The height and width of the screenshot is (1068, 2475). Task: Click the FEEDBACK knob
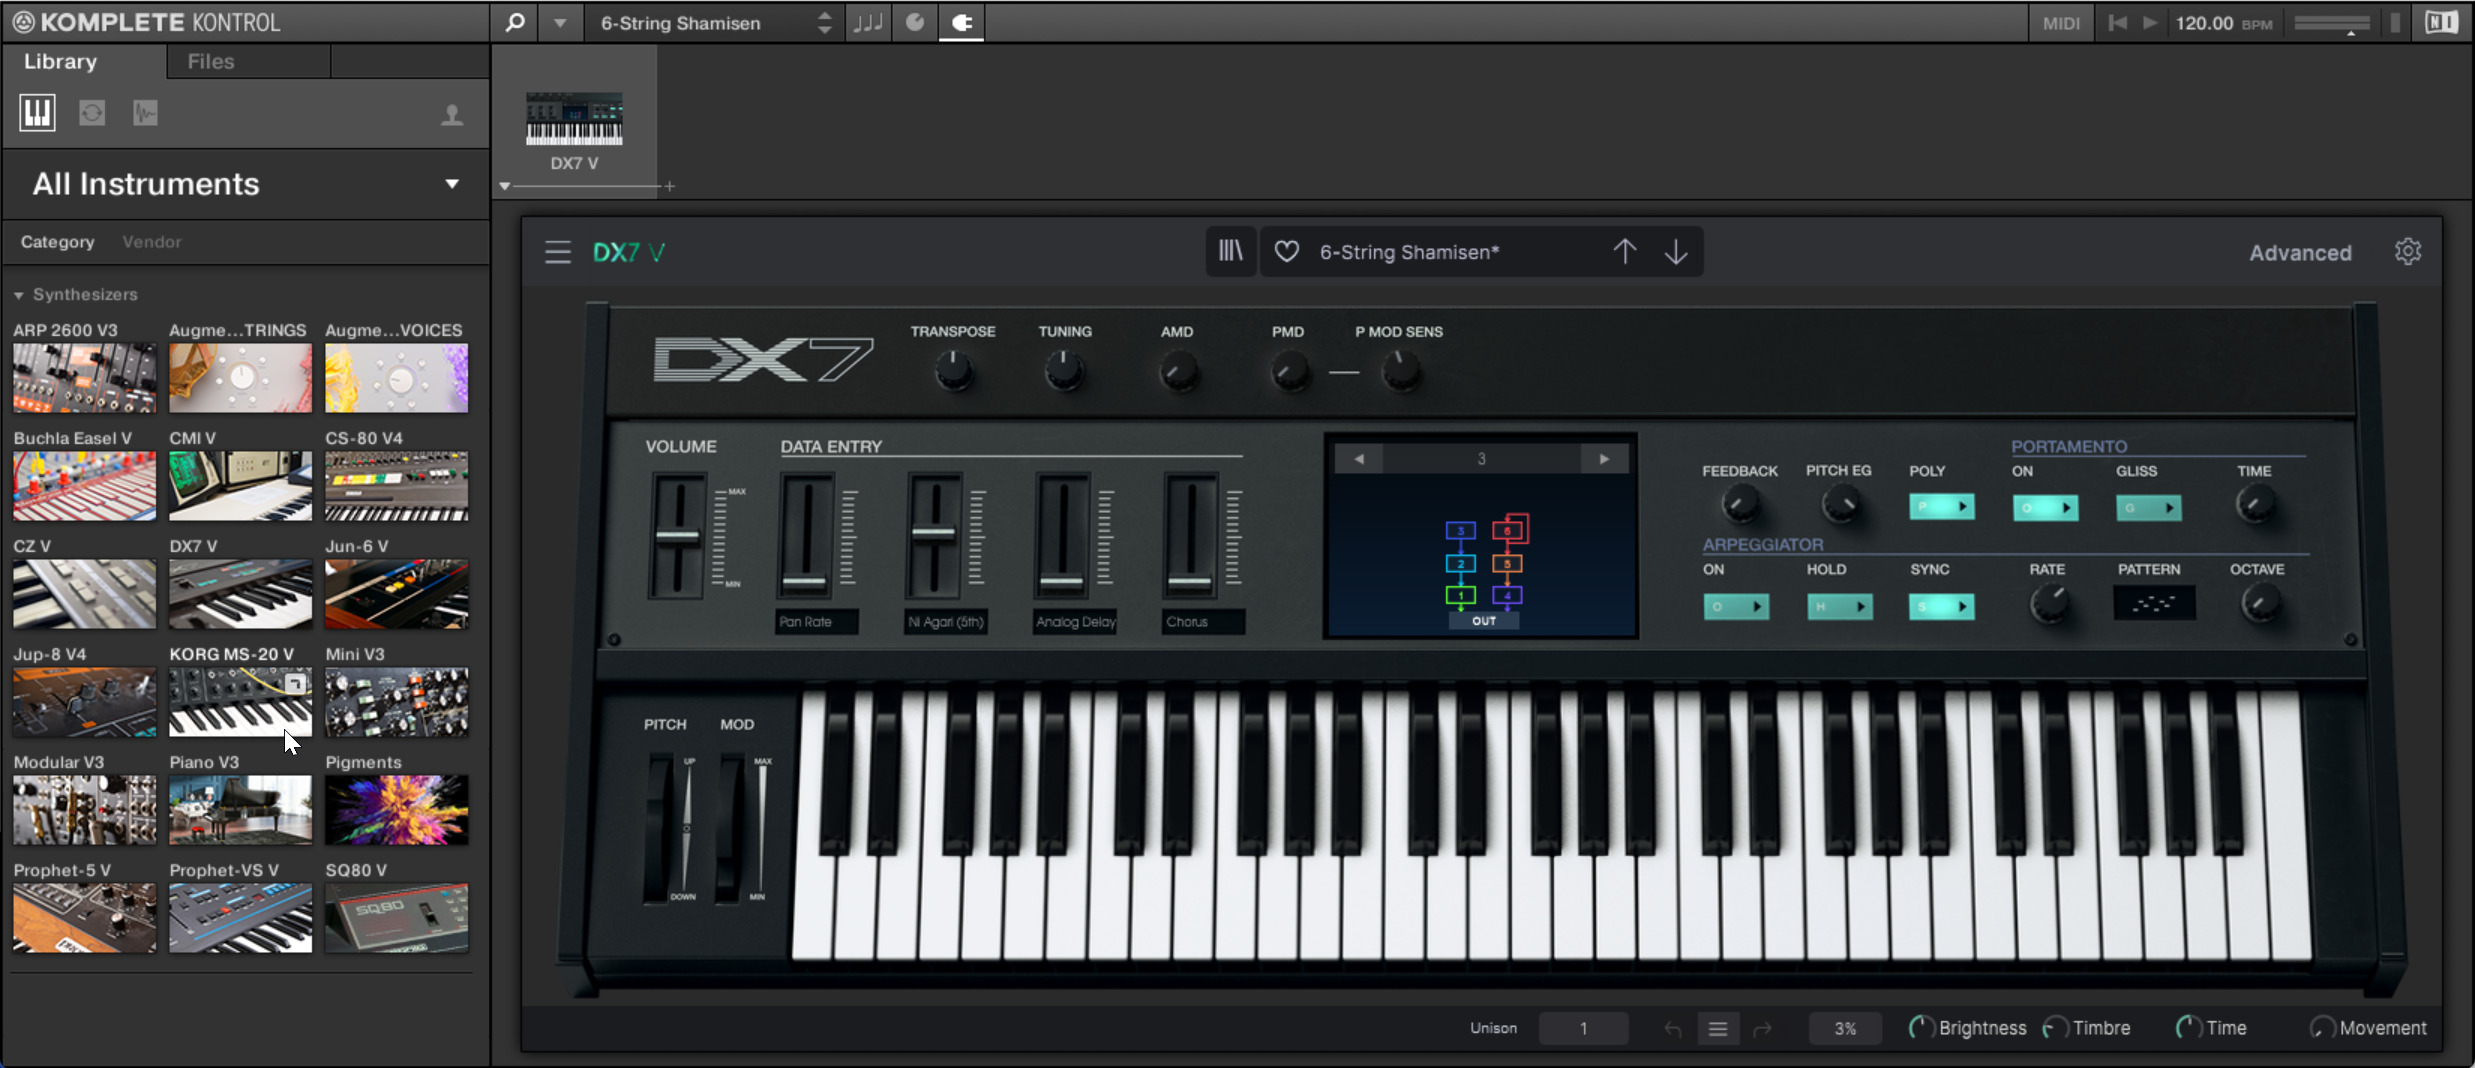tap(1740, 504)
